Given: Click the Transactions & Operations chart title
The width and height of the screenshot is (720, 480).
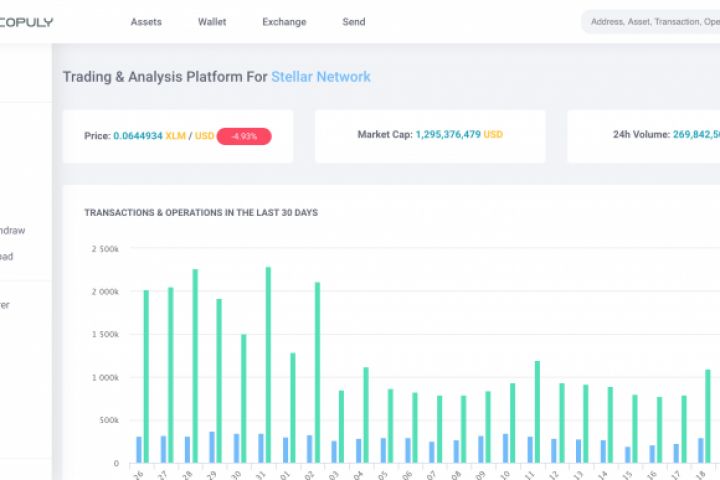Looking at the screenshot, I should point(201,213).
